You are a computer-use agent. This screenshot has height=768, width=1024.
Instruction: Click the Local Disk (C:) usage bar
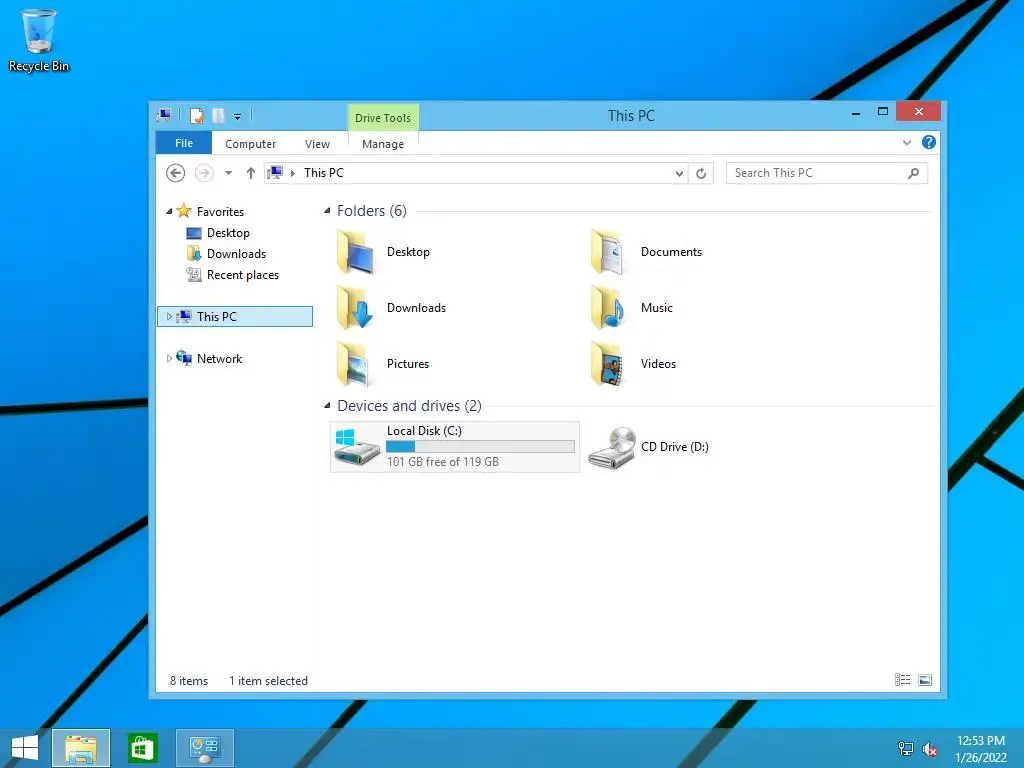(x=480, y=447)
